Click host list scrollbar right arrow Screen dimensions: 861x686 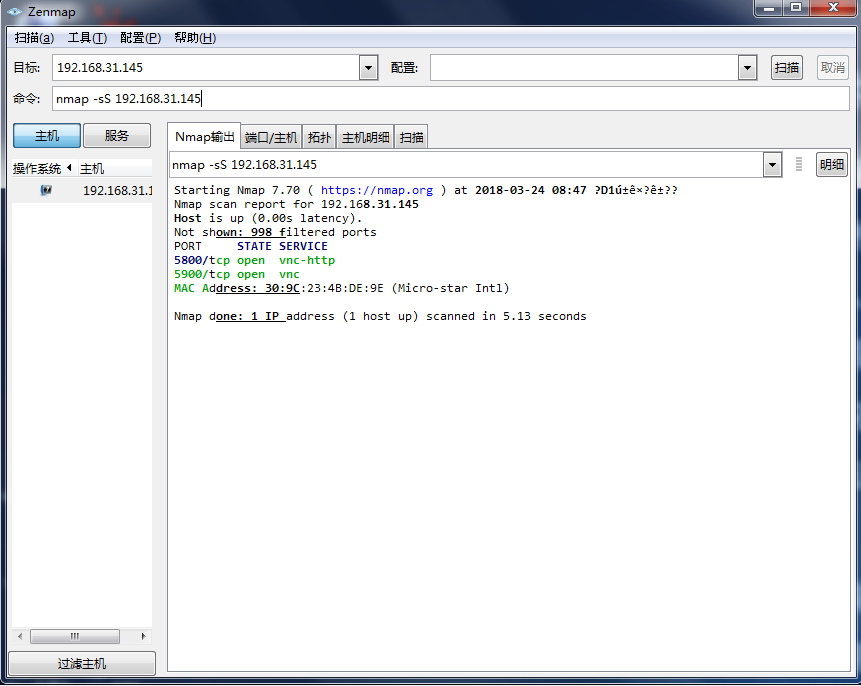[143, 636]
